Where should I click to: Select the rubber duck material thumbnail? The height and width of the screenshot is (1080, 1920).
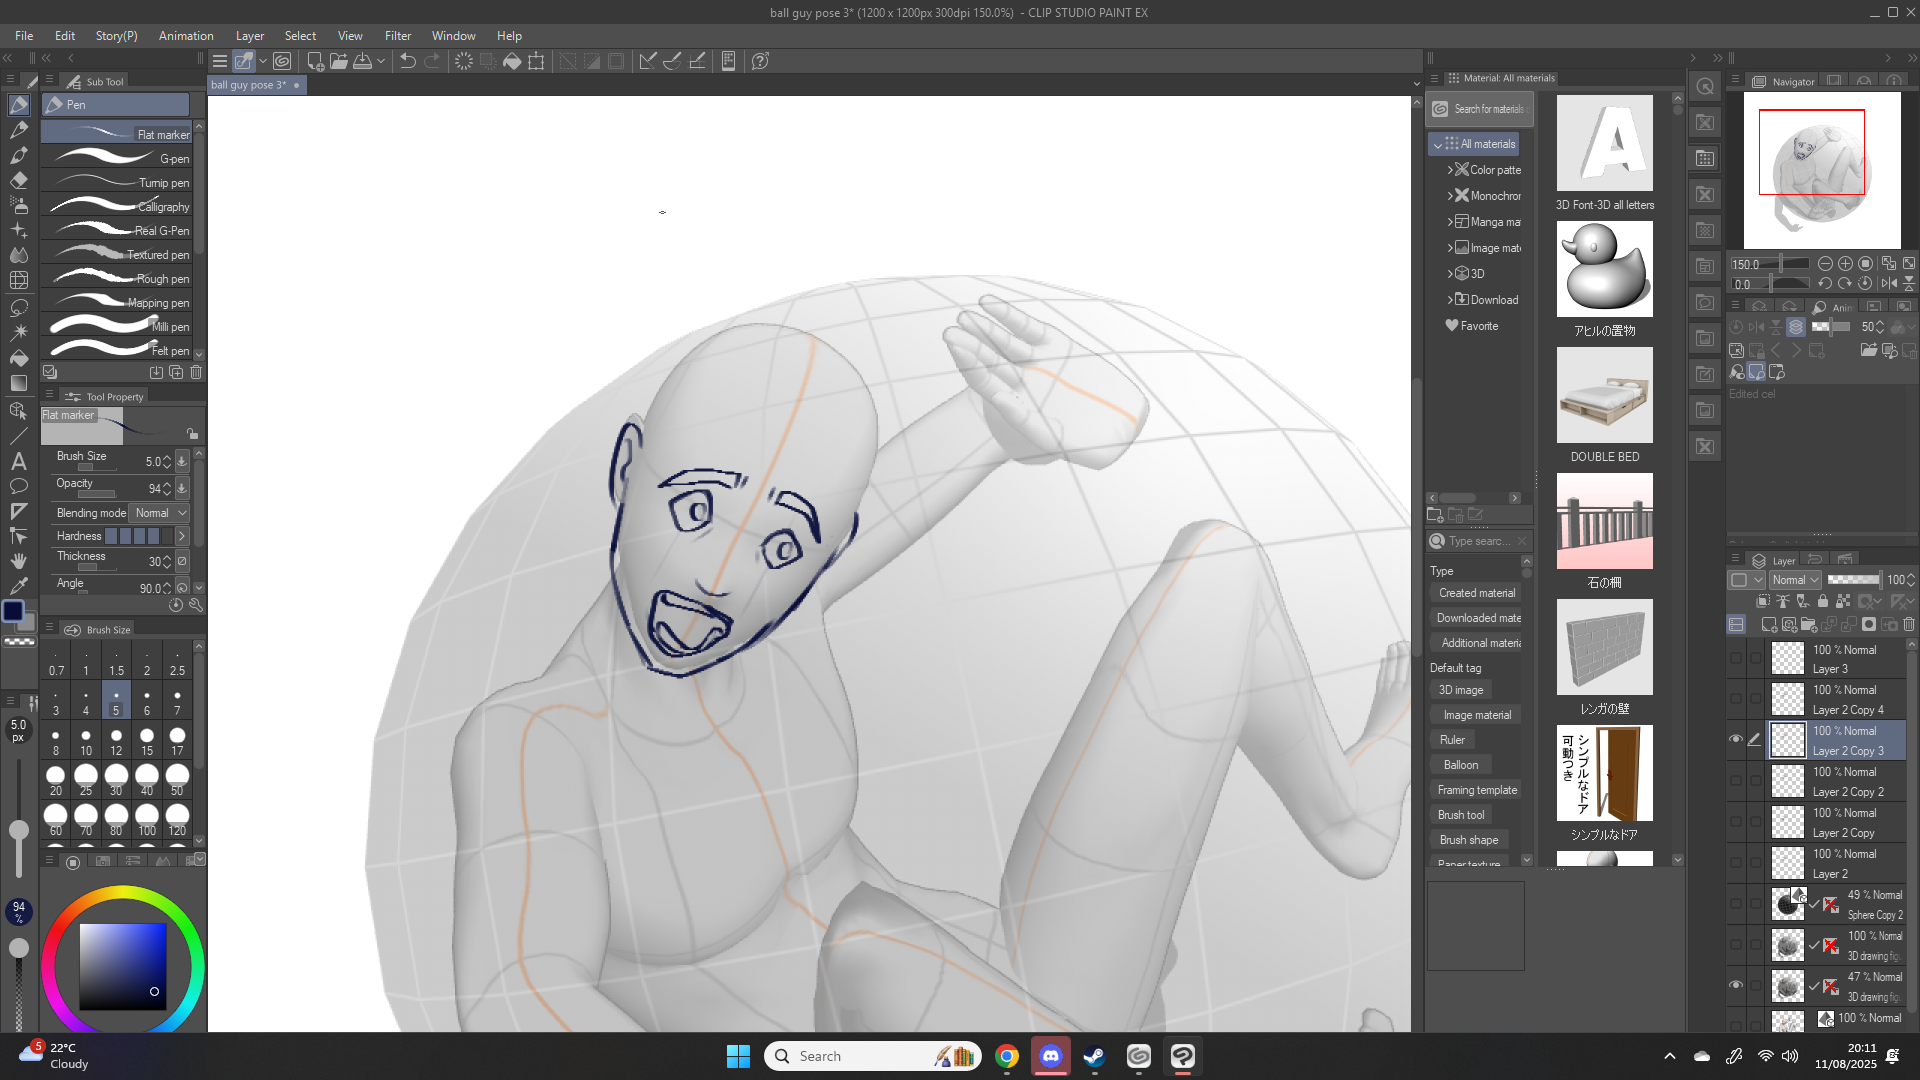coord(1604,269)
